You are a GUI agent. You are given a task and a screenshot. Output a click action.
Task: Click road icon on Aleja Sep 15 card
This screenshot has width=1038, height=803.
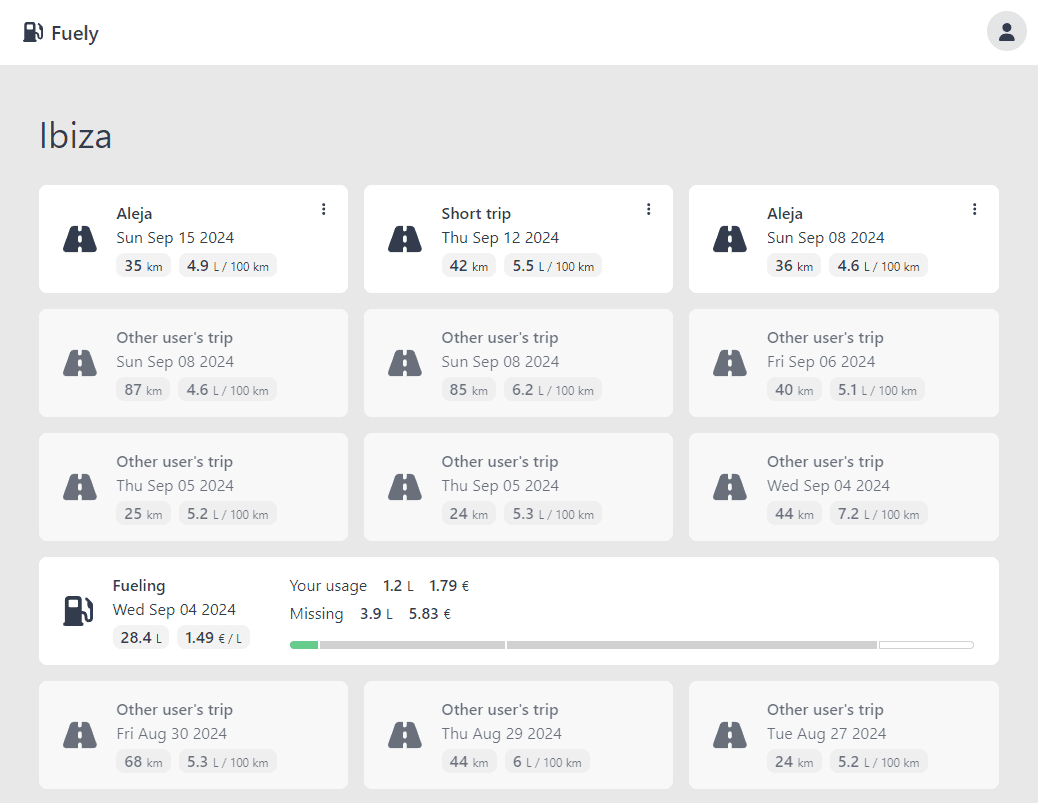[x=80, y=239]
